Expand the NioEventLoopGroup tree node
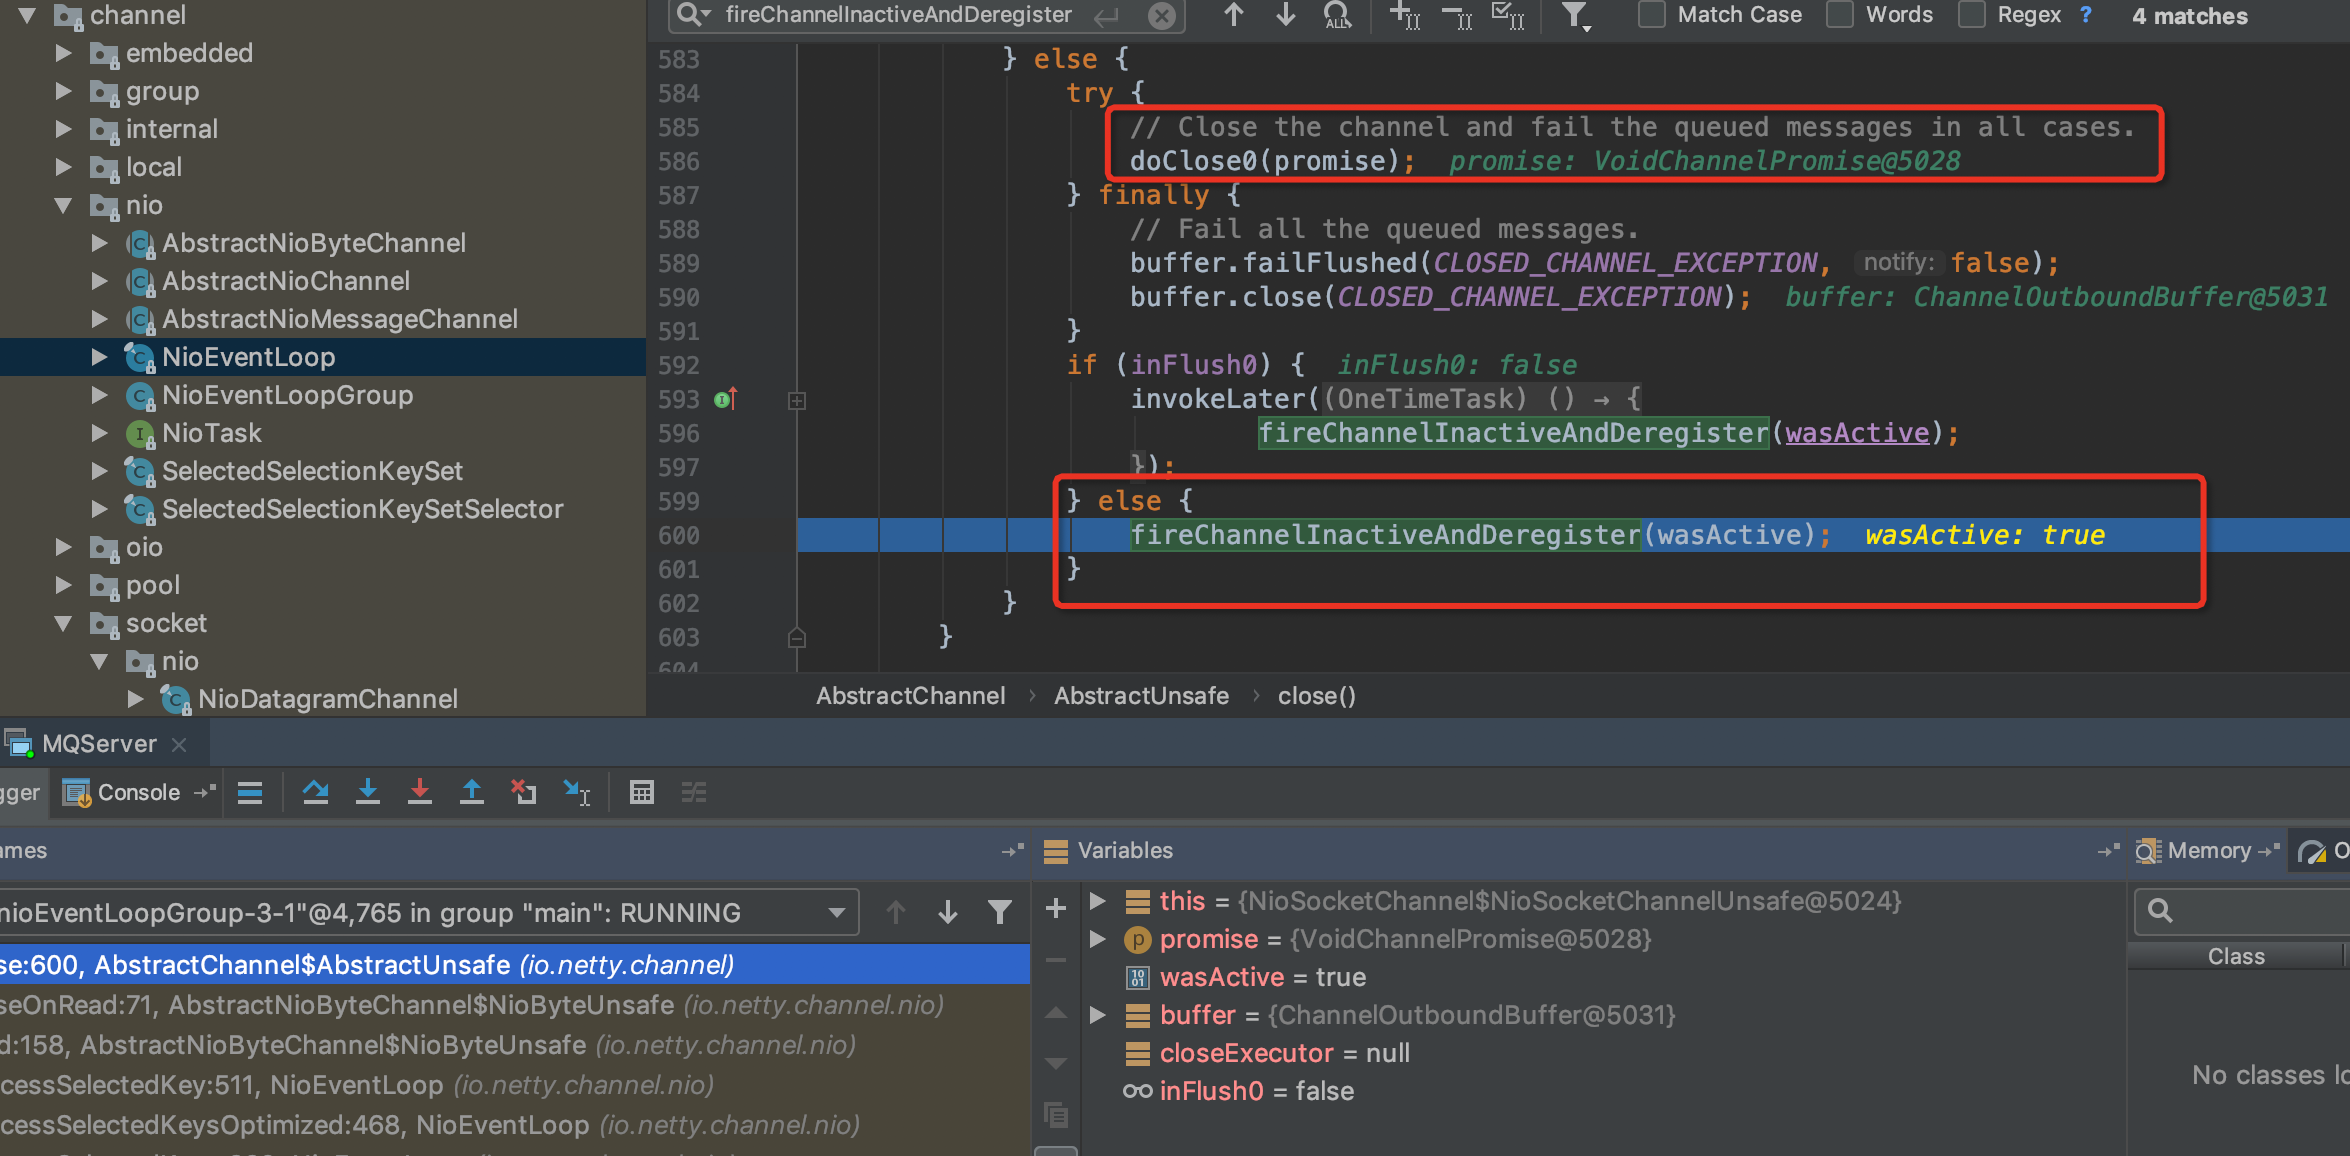Screen dimensions: 2350x1156 (99, 395)
